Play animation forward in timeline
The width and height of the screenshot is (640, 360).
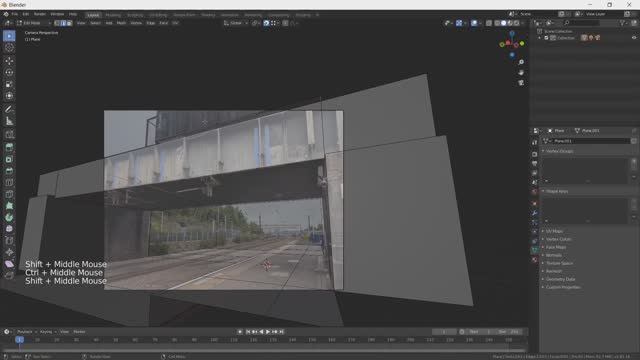pos(268,332)
